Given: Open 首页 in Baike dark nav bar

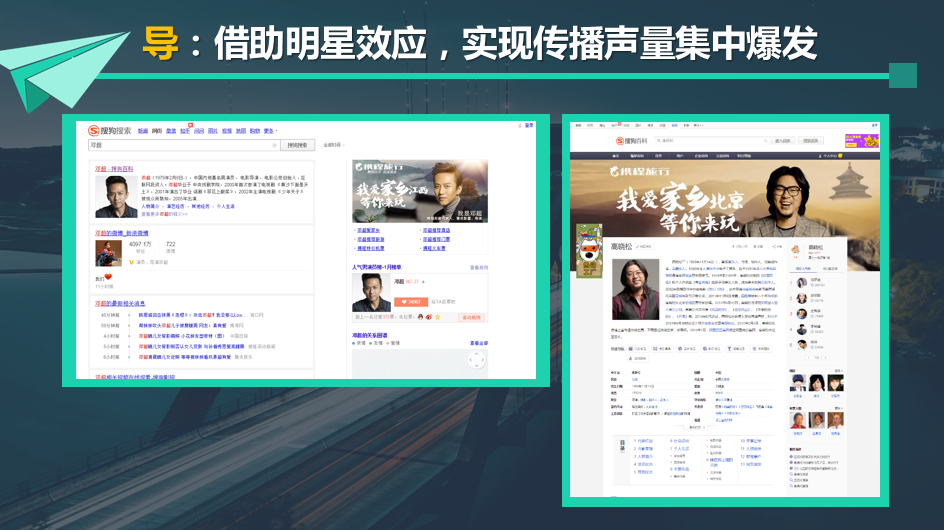Looking at the screenshot, I should pos(615,156).
